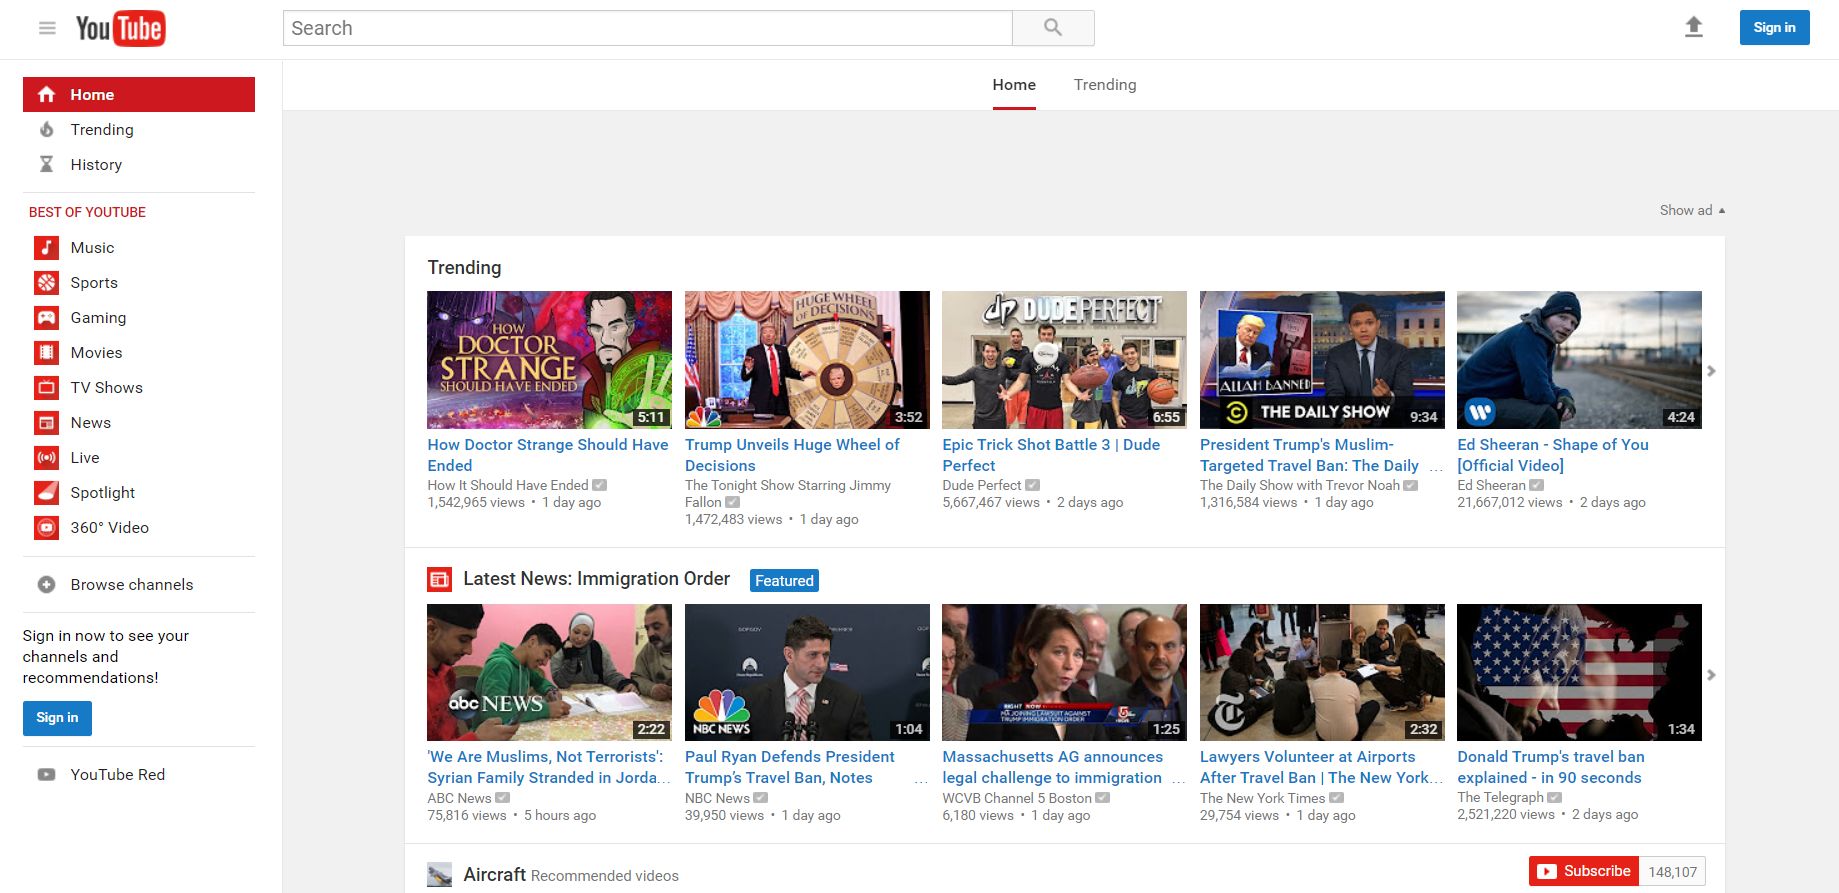Image resolution: width=1839 pixels, height=893 pixels.
Task: Open YouTube Red from the sidebar
Action: 117,775
